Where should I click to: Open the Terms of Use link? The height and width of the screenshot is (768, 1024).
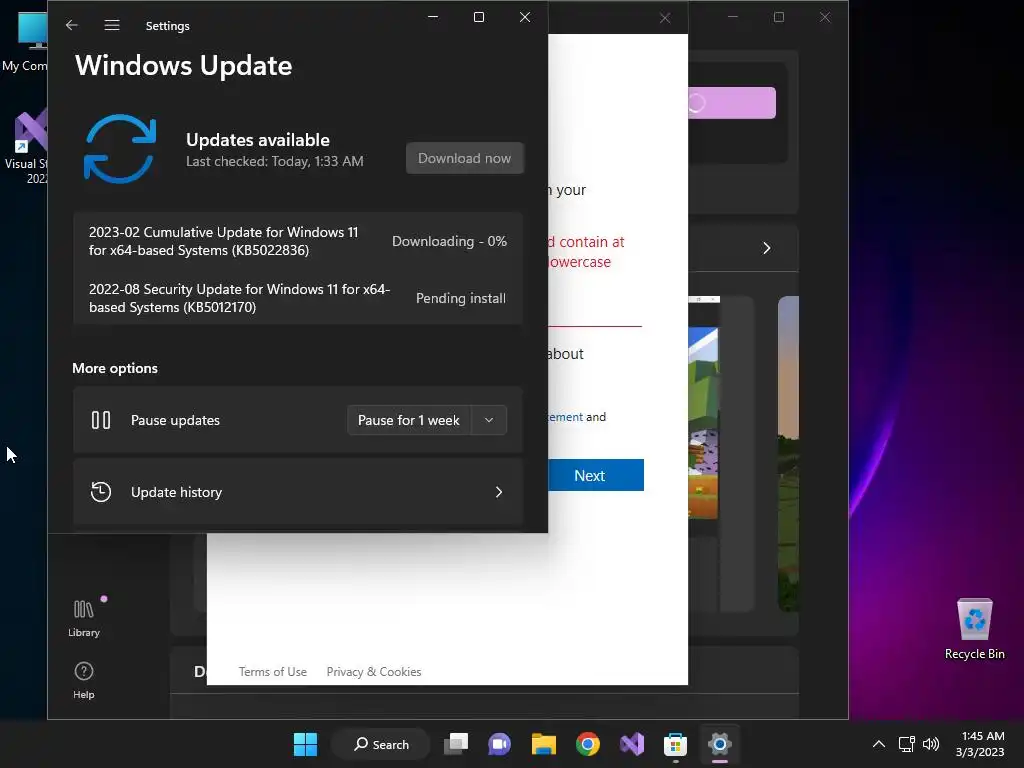coord(272,671)
